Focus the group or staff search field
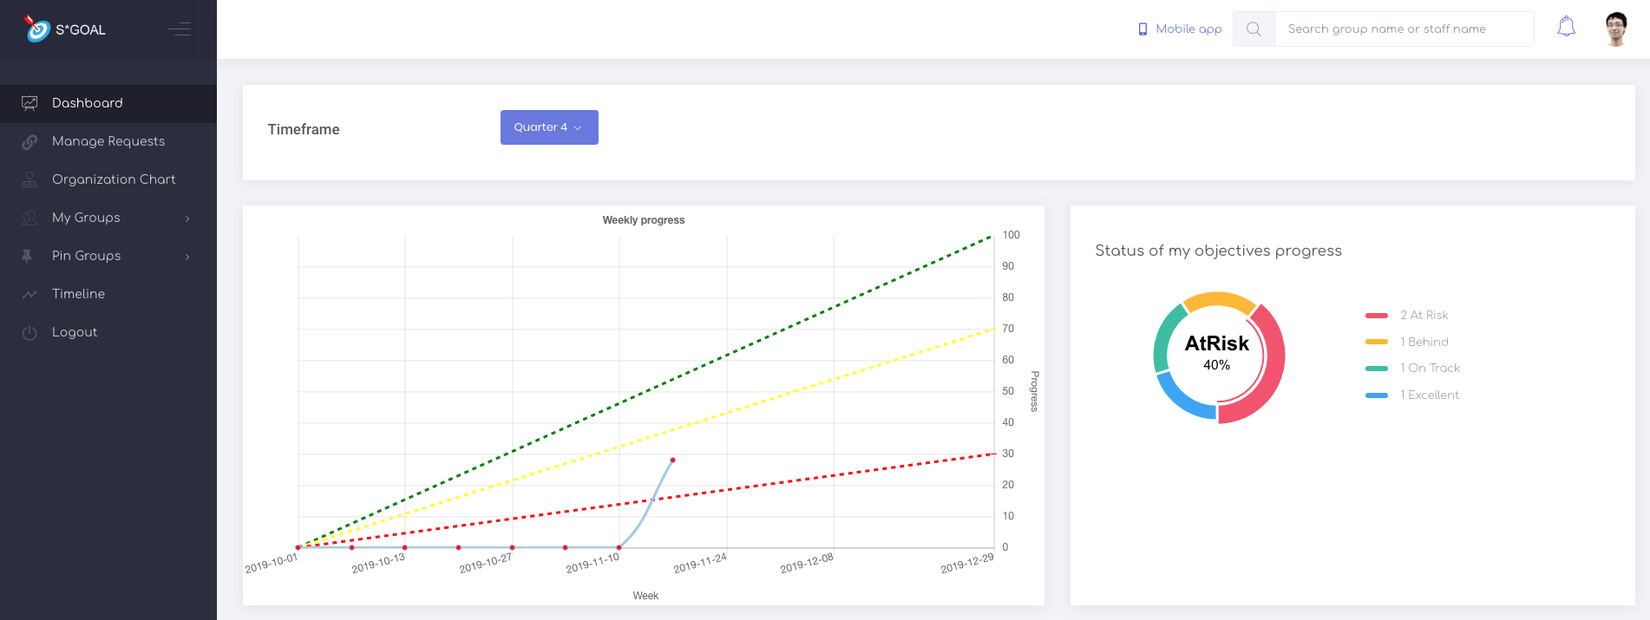 pos(1403,29)
